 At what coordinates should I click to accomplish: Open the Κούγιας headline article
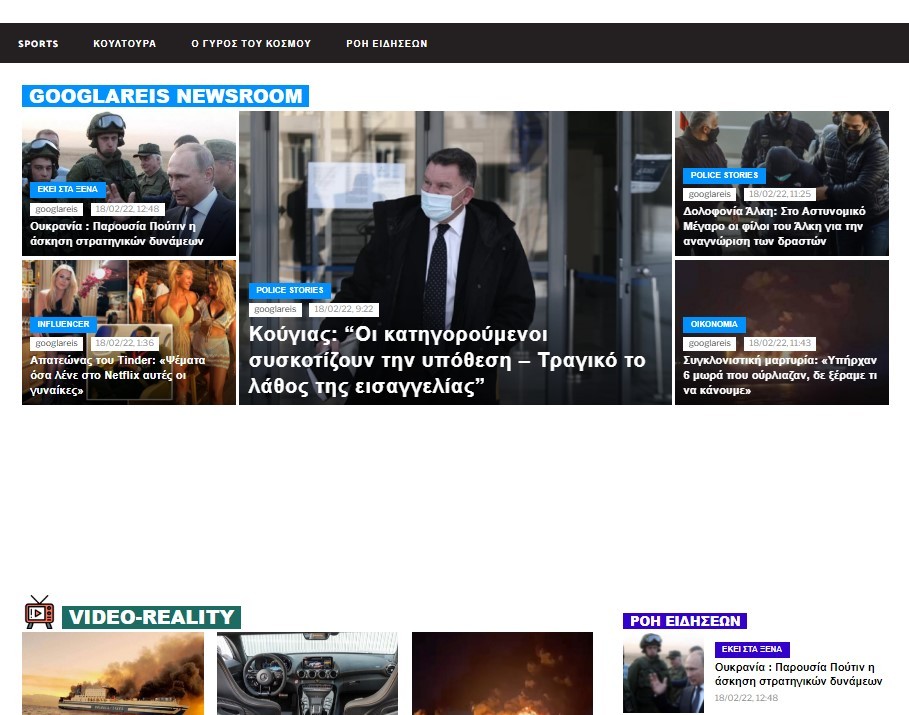[447, 361]
